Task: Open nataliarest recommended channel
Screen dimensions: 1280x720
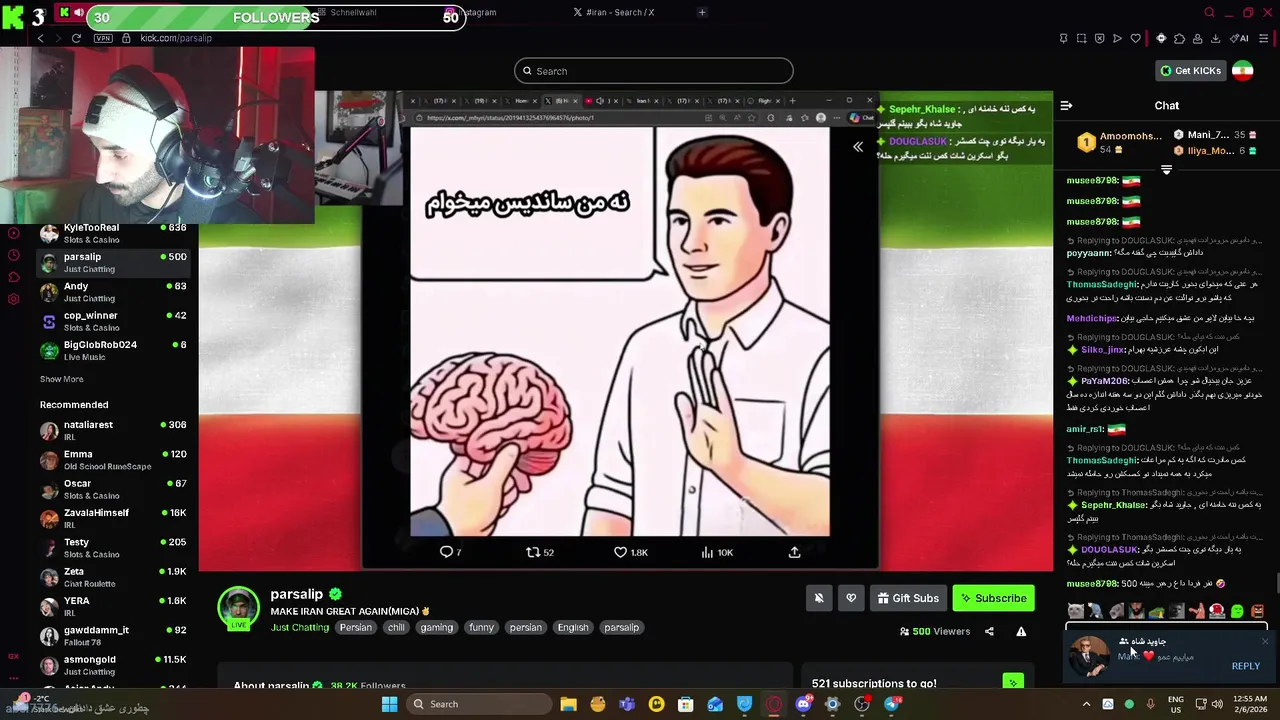Action: coord(113,430)
